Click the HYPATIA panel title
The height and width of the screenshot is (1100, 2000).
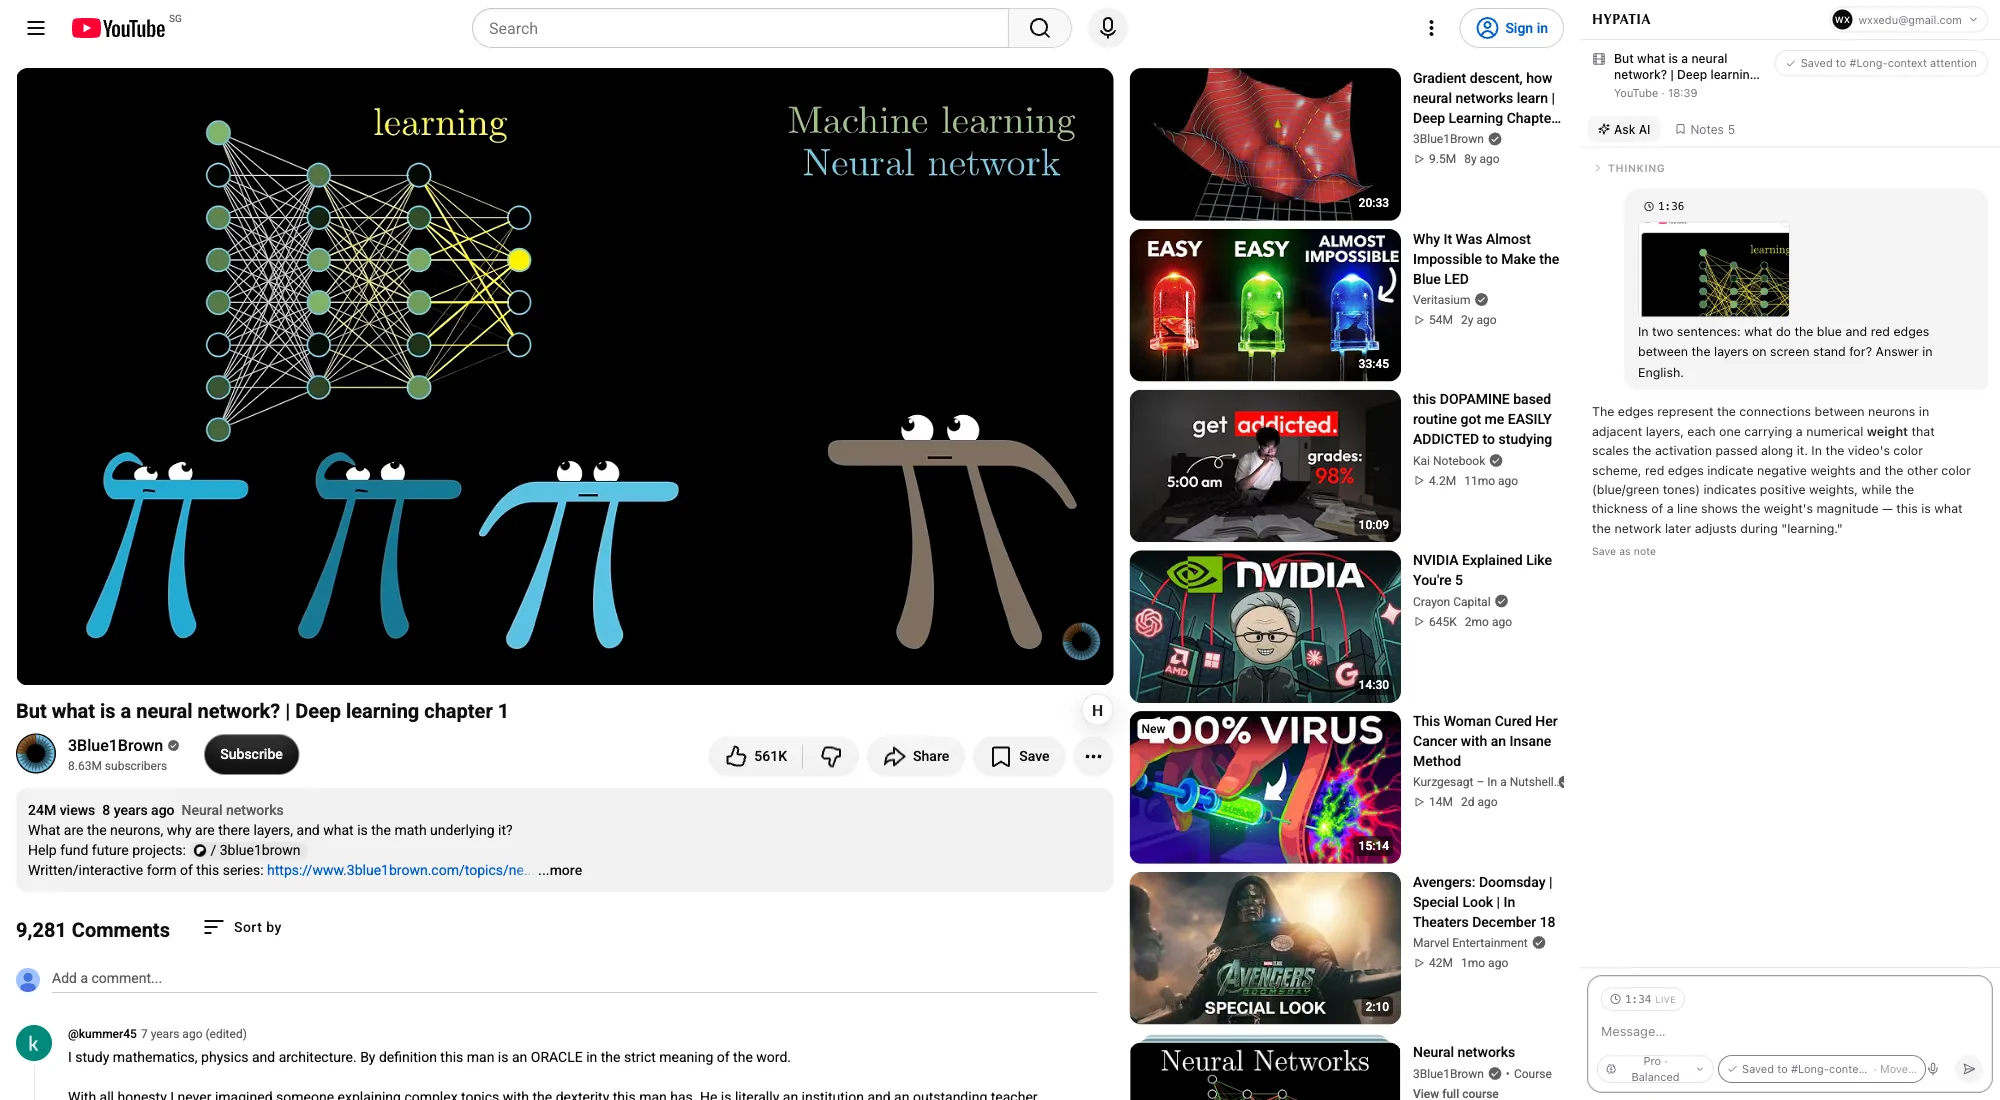coord(1621,19)
